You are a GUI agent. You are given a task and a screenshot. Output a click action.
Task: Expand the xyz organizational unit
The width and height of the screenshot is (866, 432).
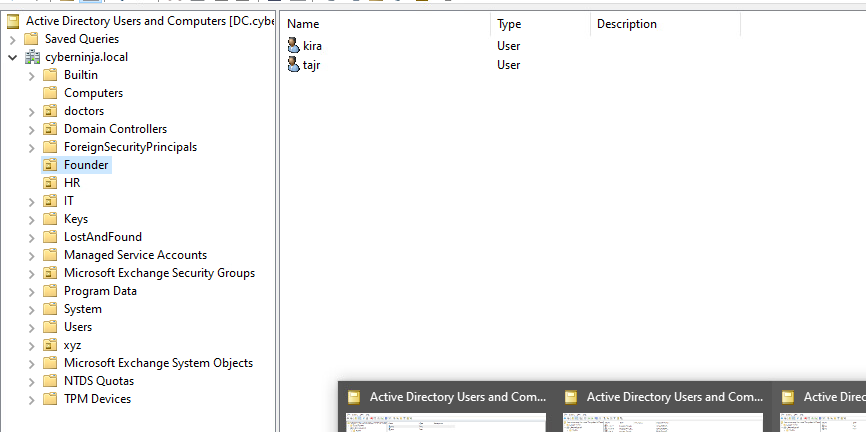point(31,345)
